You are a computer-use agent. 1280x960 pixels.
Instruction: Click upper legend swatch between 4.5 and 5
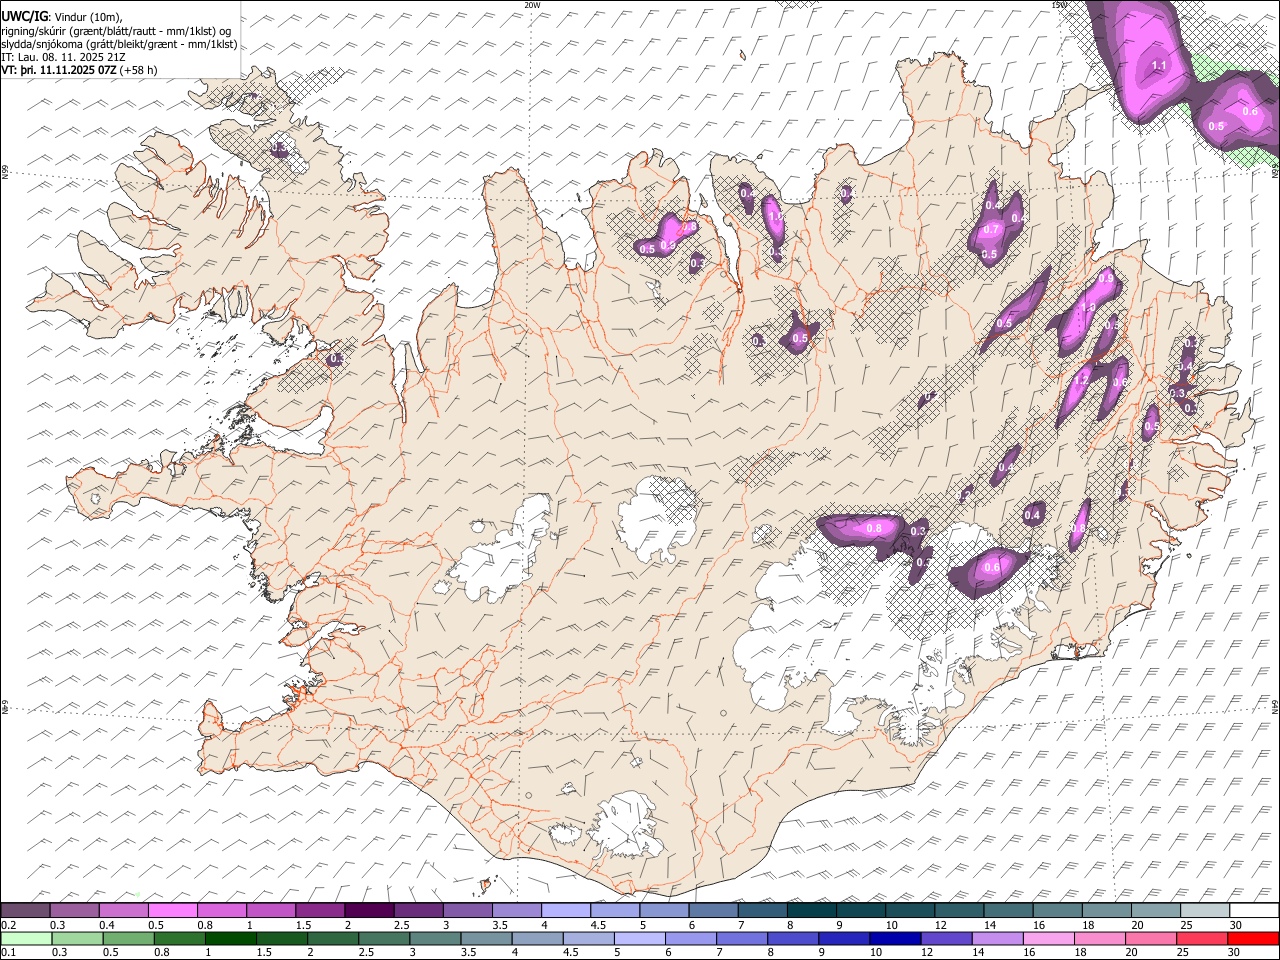(x=614, y=911)
